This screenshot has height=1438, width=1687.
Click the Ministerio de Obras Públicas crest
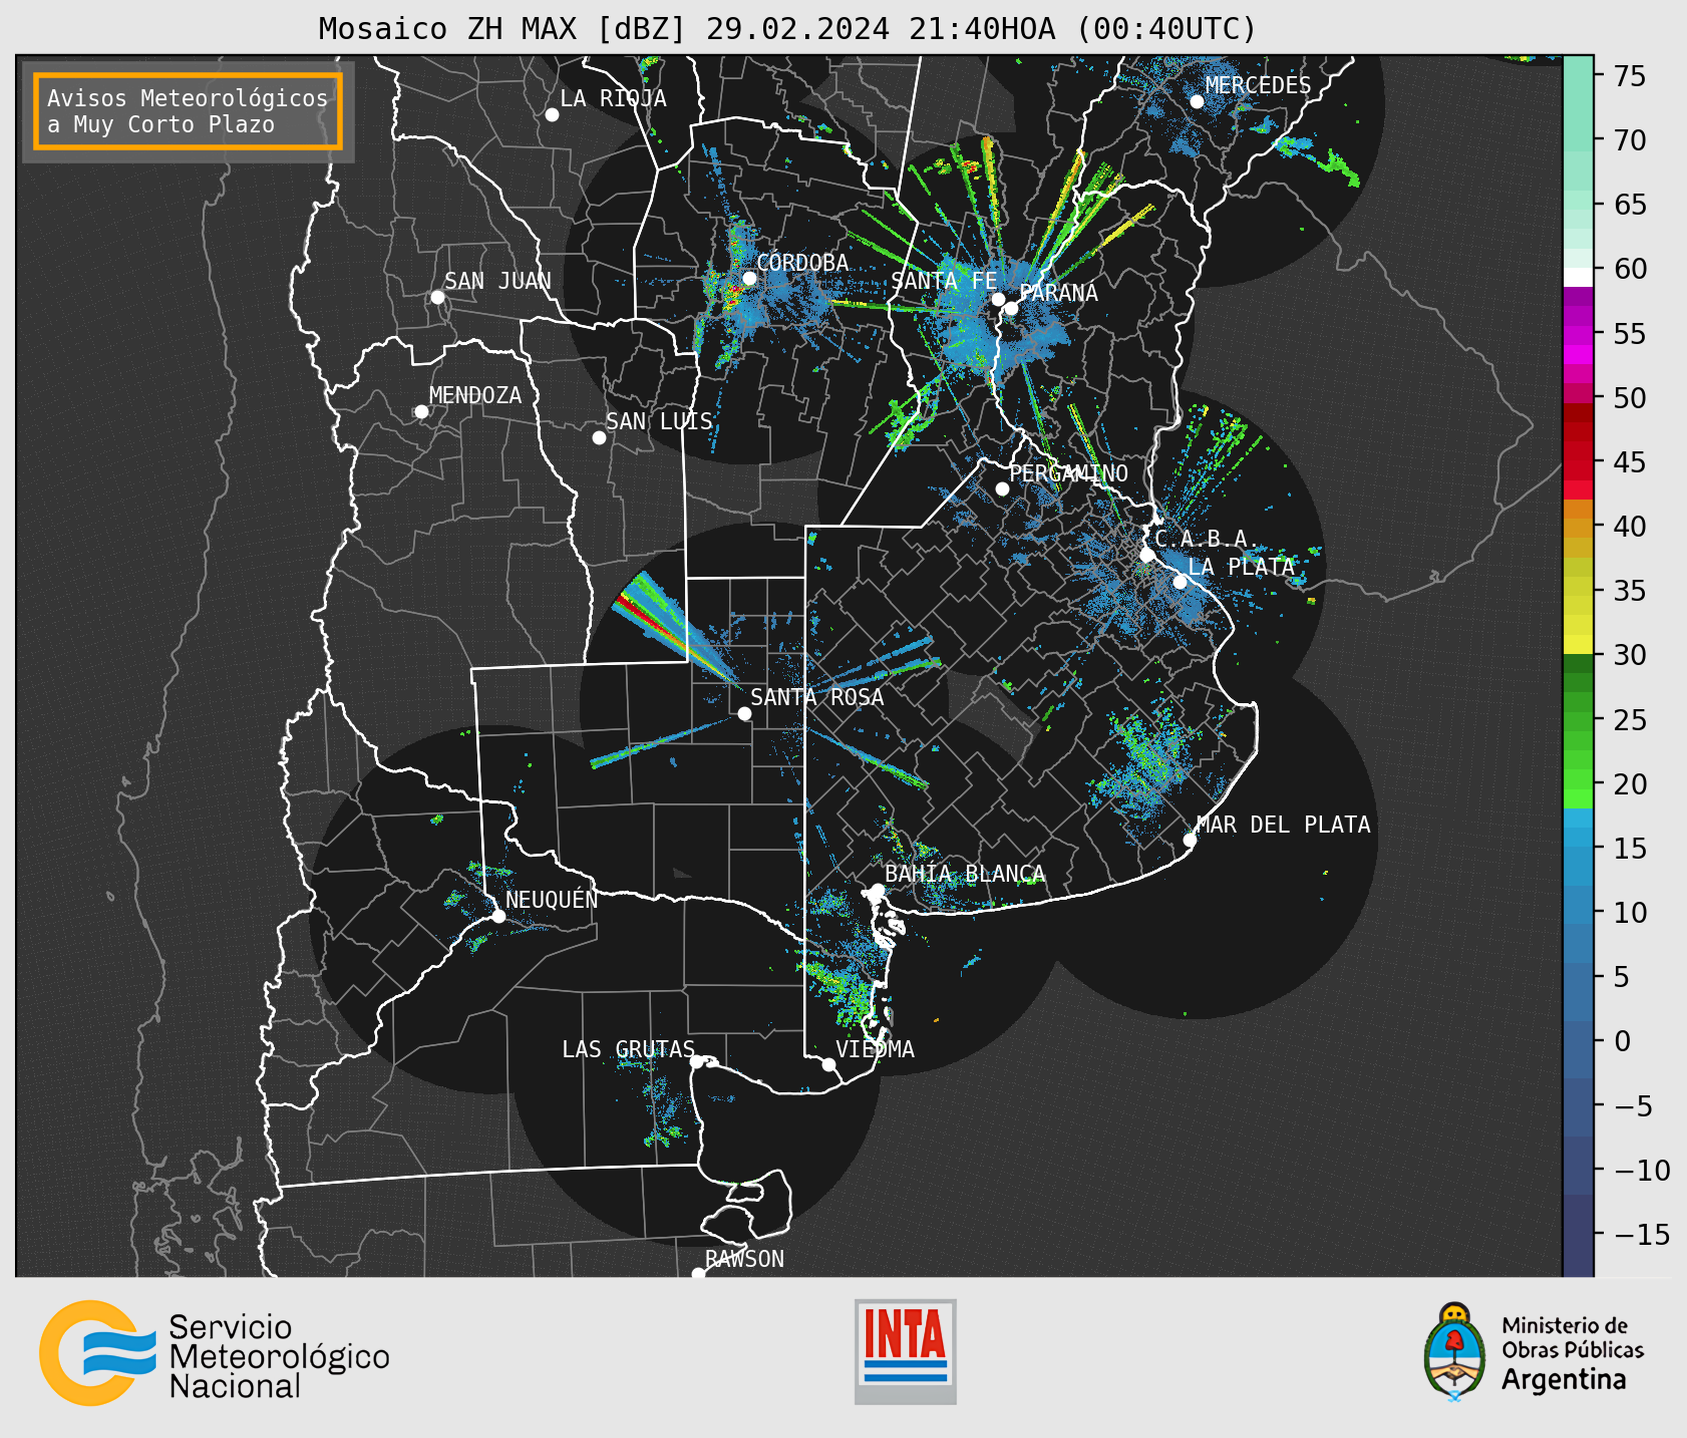pos(1455,1352)
